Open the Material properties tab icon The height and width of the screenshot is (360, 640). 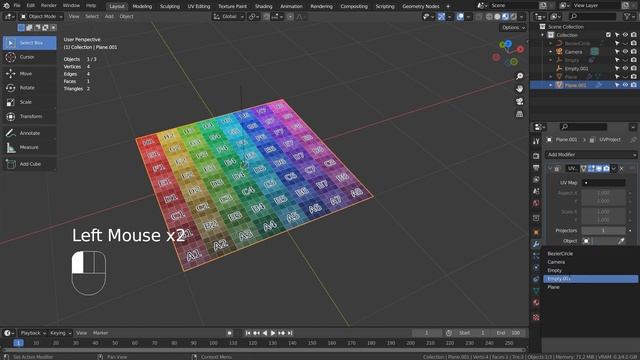(x=536, y=303)
